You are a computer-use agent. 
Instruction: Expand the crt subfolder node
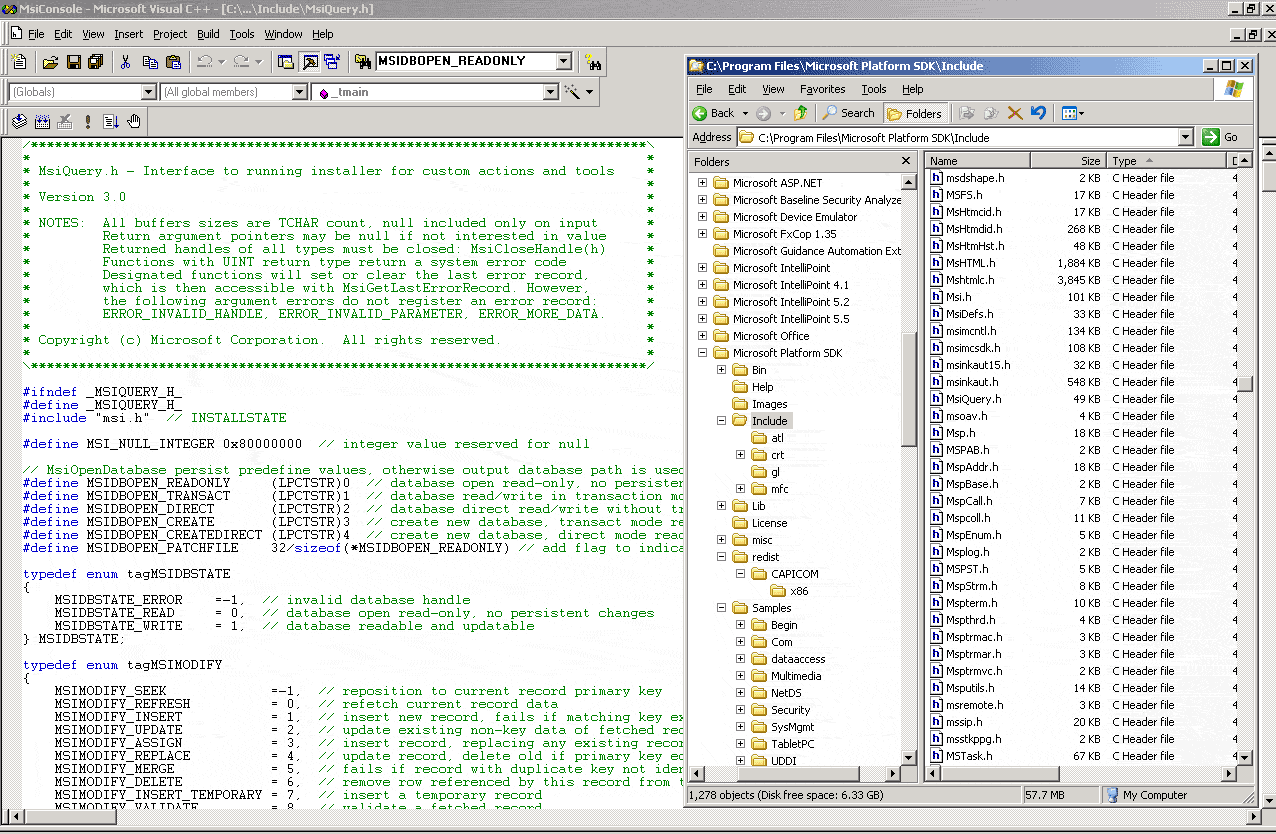(x=741, y=455)
